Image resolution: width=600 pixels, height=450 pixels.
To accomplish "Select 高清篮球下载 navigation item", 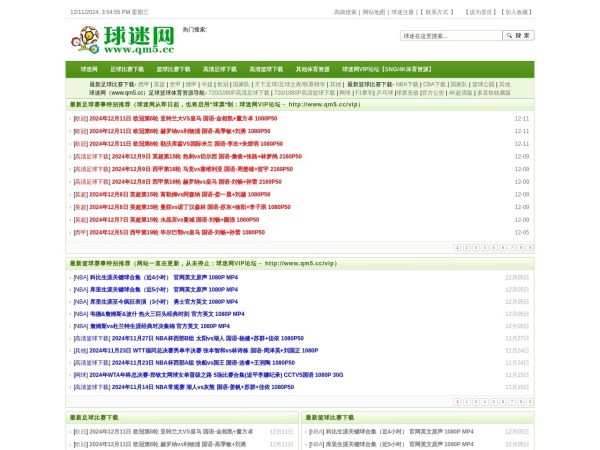I will pos(266,69).
